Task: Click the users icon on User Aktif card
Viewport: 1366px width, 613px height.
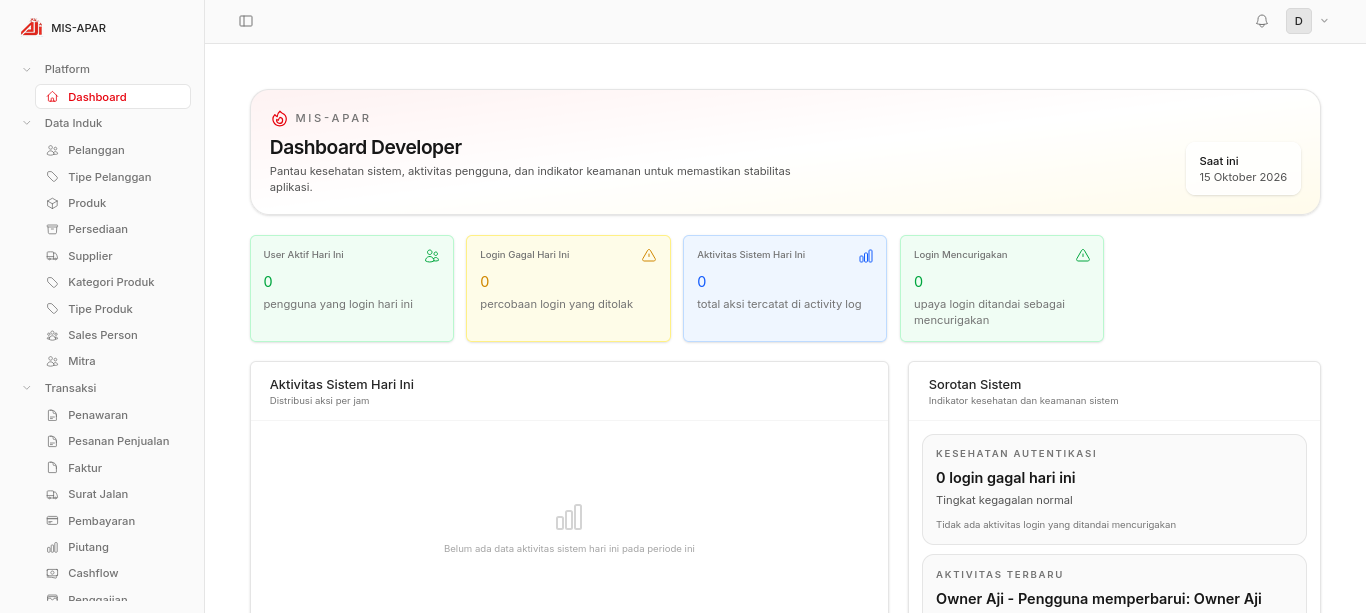Action: [432, 256]
